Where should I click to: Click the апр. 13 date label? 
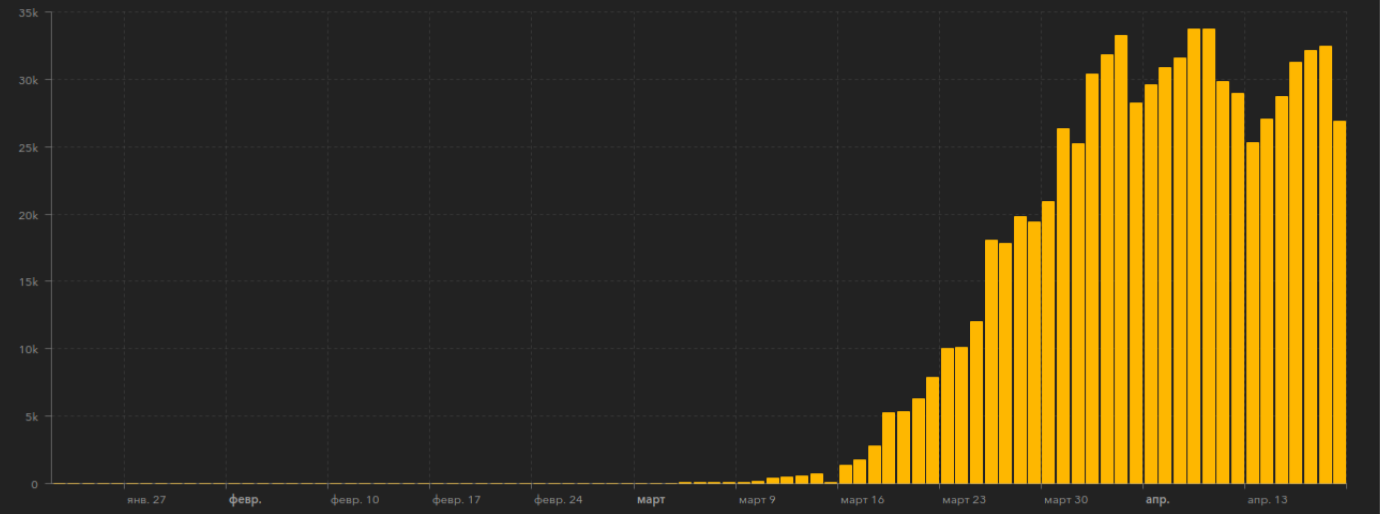coord(1267,499)
